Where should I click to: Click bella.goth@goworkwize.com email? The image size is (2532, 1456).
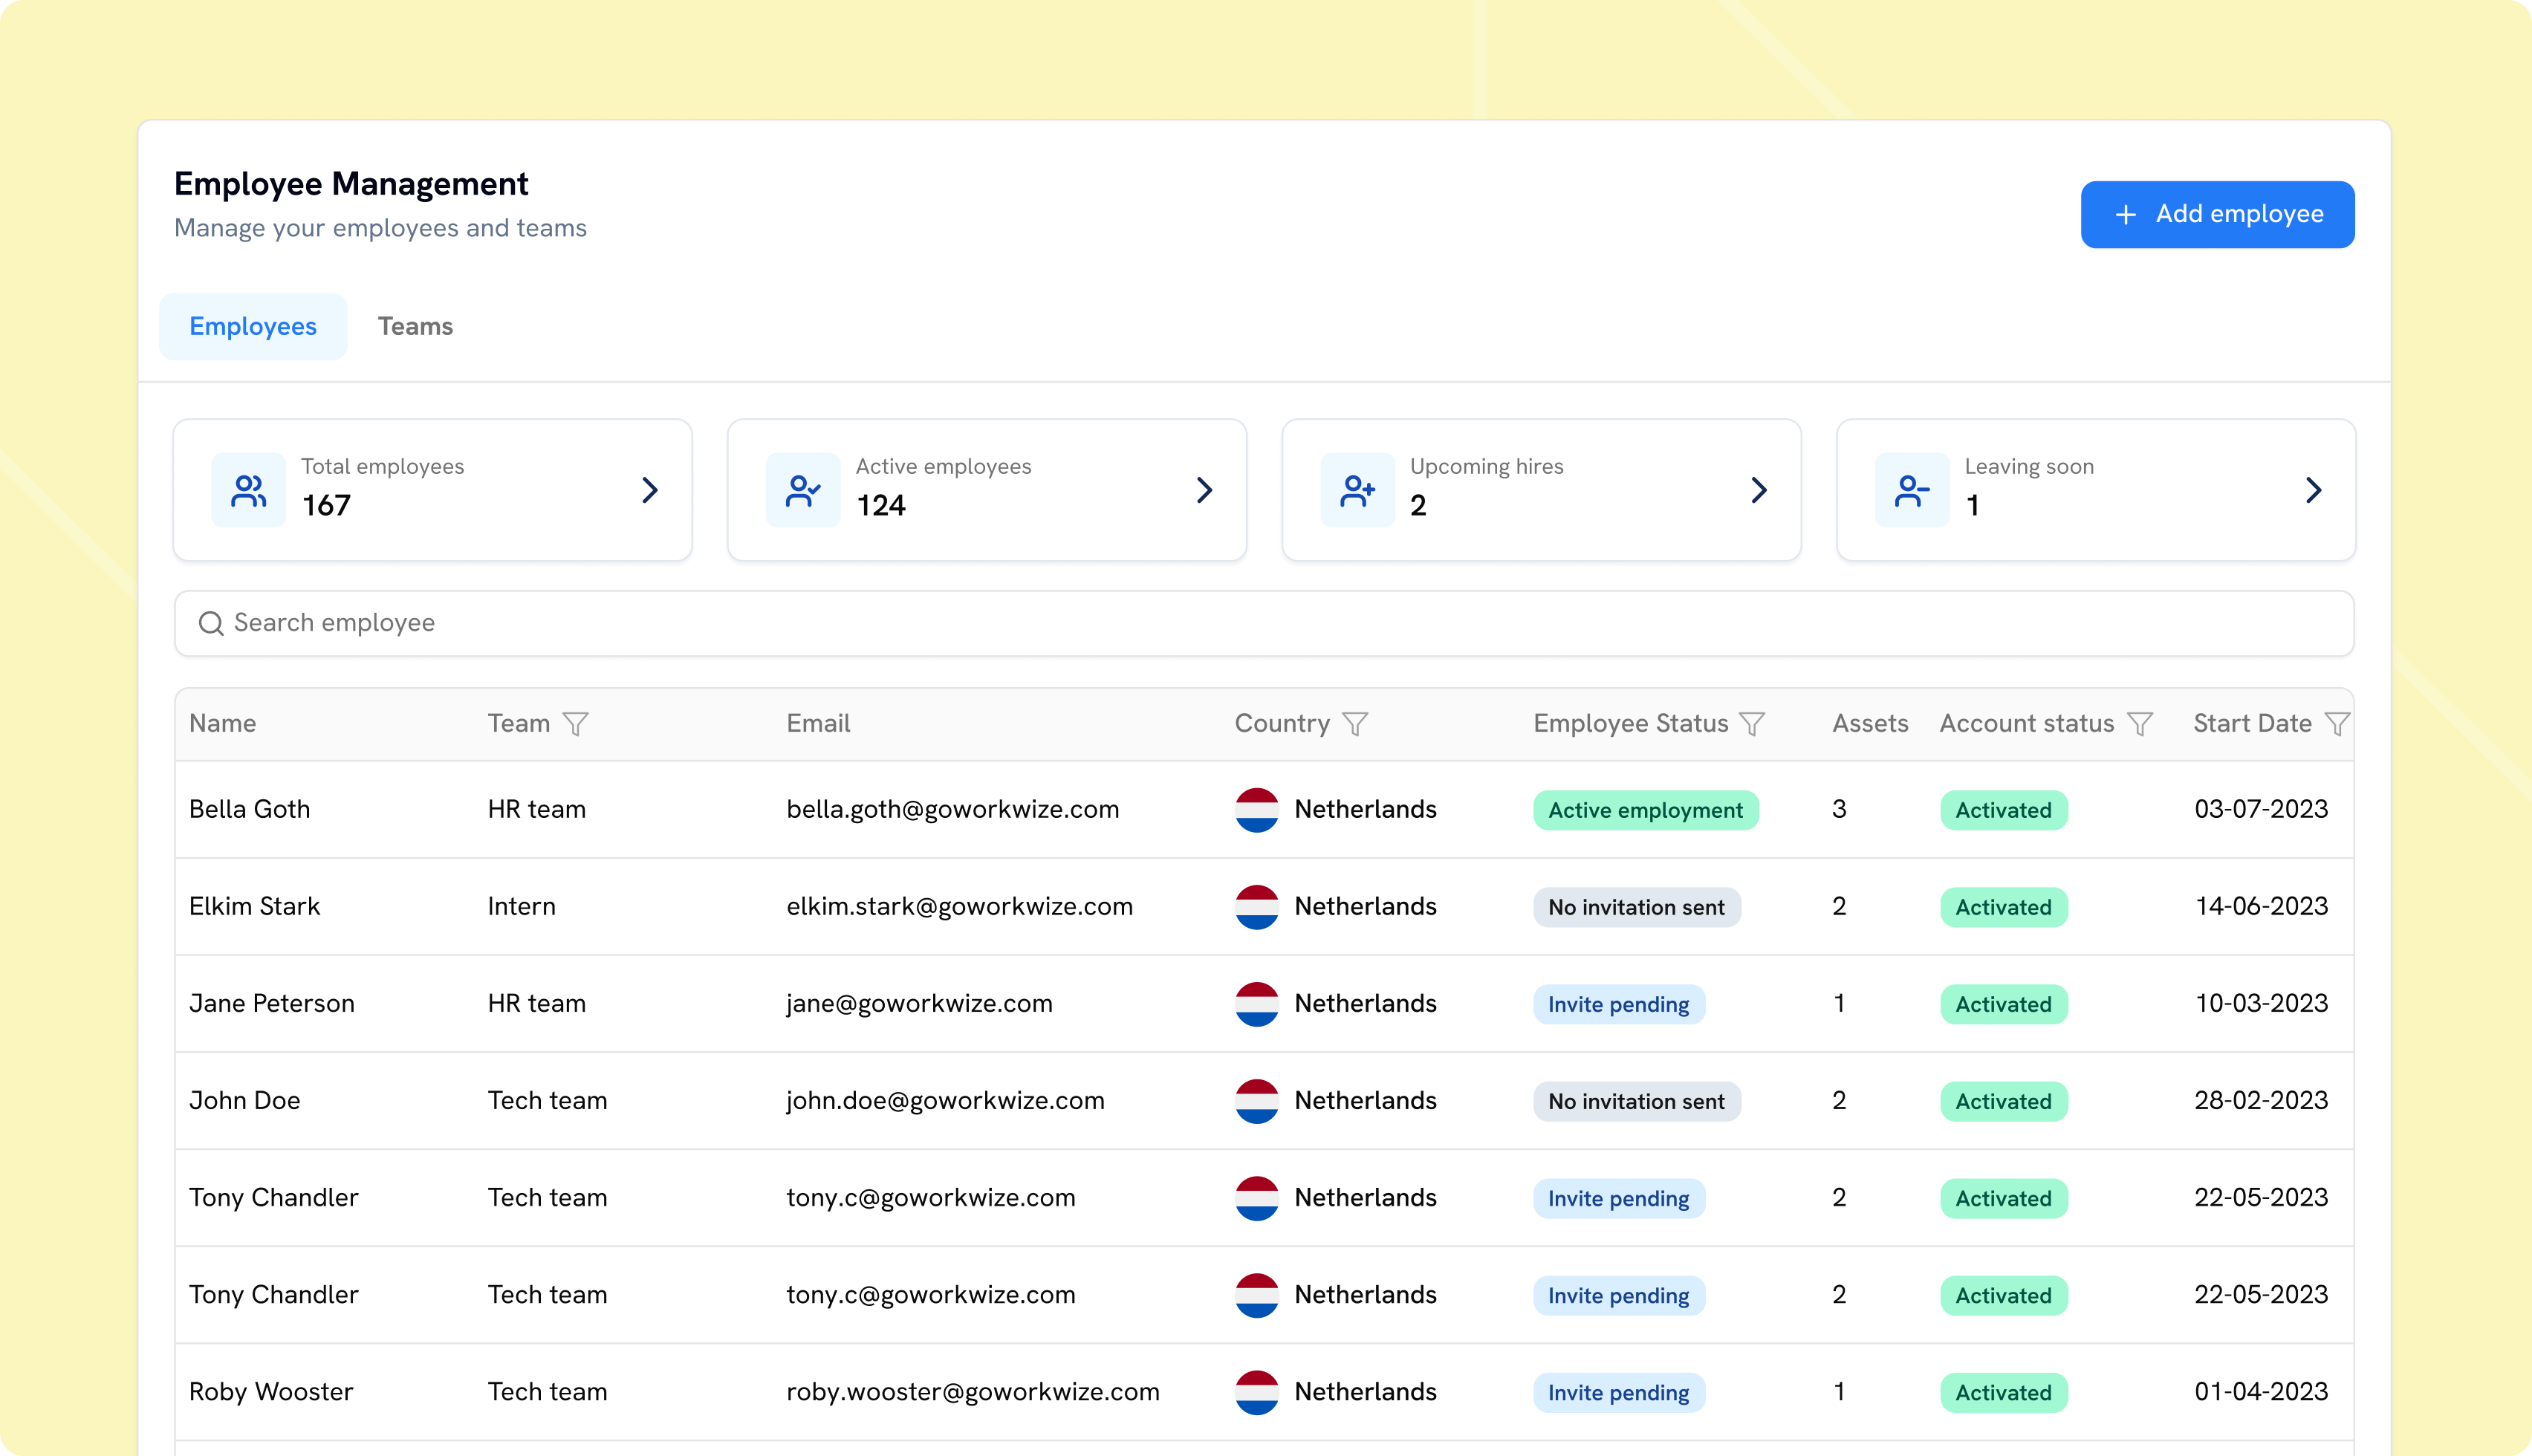point(952,809)
